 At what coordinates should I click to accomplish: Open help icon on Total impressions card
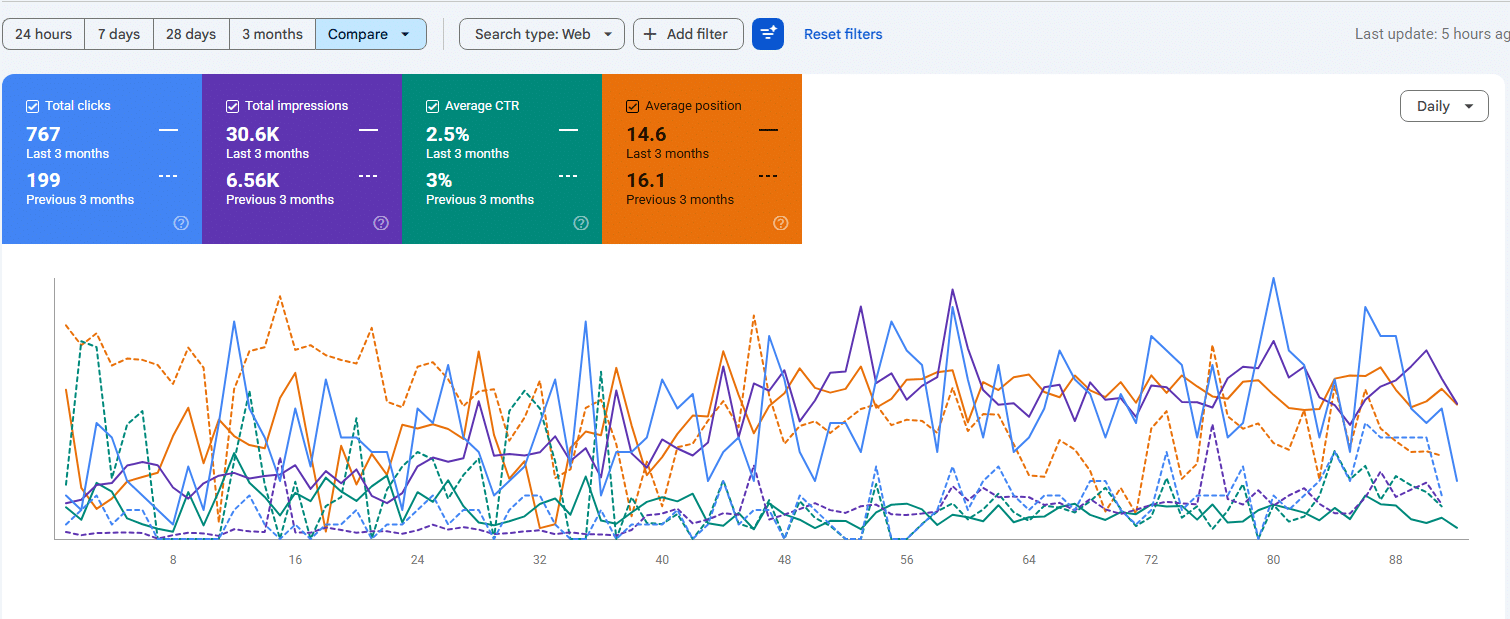click(x=381, y=223)
